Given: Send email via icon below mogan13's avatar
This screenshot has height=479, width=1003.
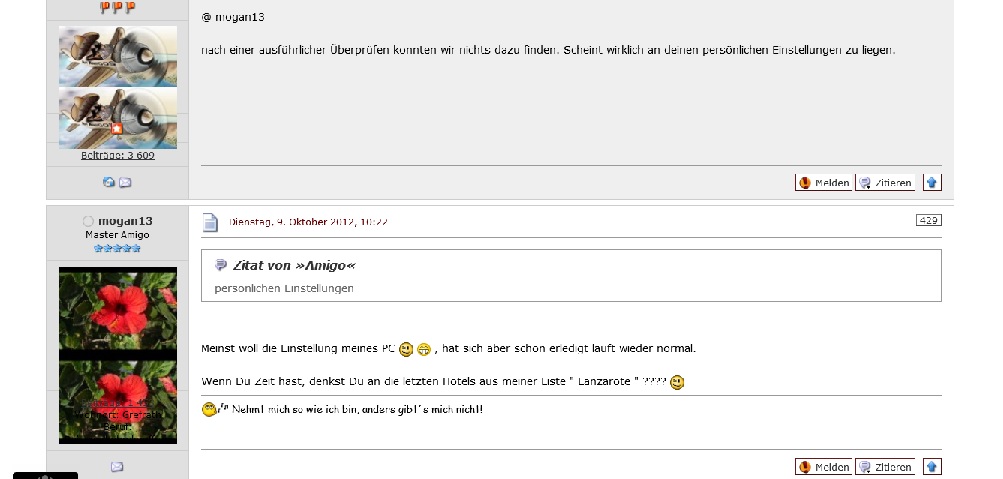Looking at the screenshot, I should pyautogui.click(x=117, y=467).
